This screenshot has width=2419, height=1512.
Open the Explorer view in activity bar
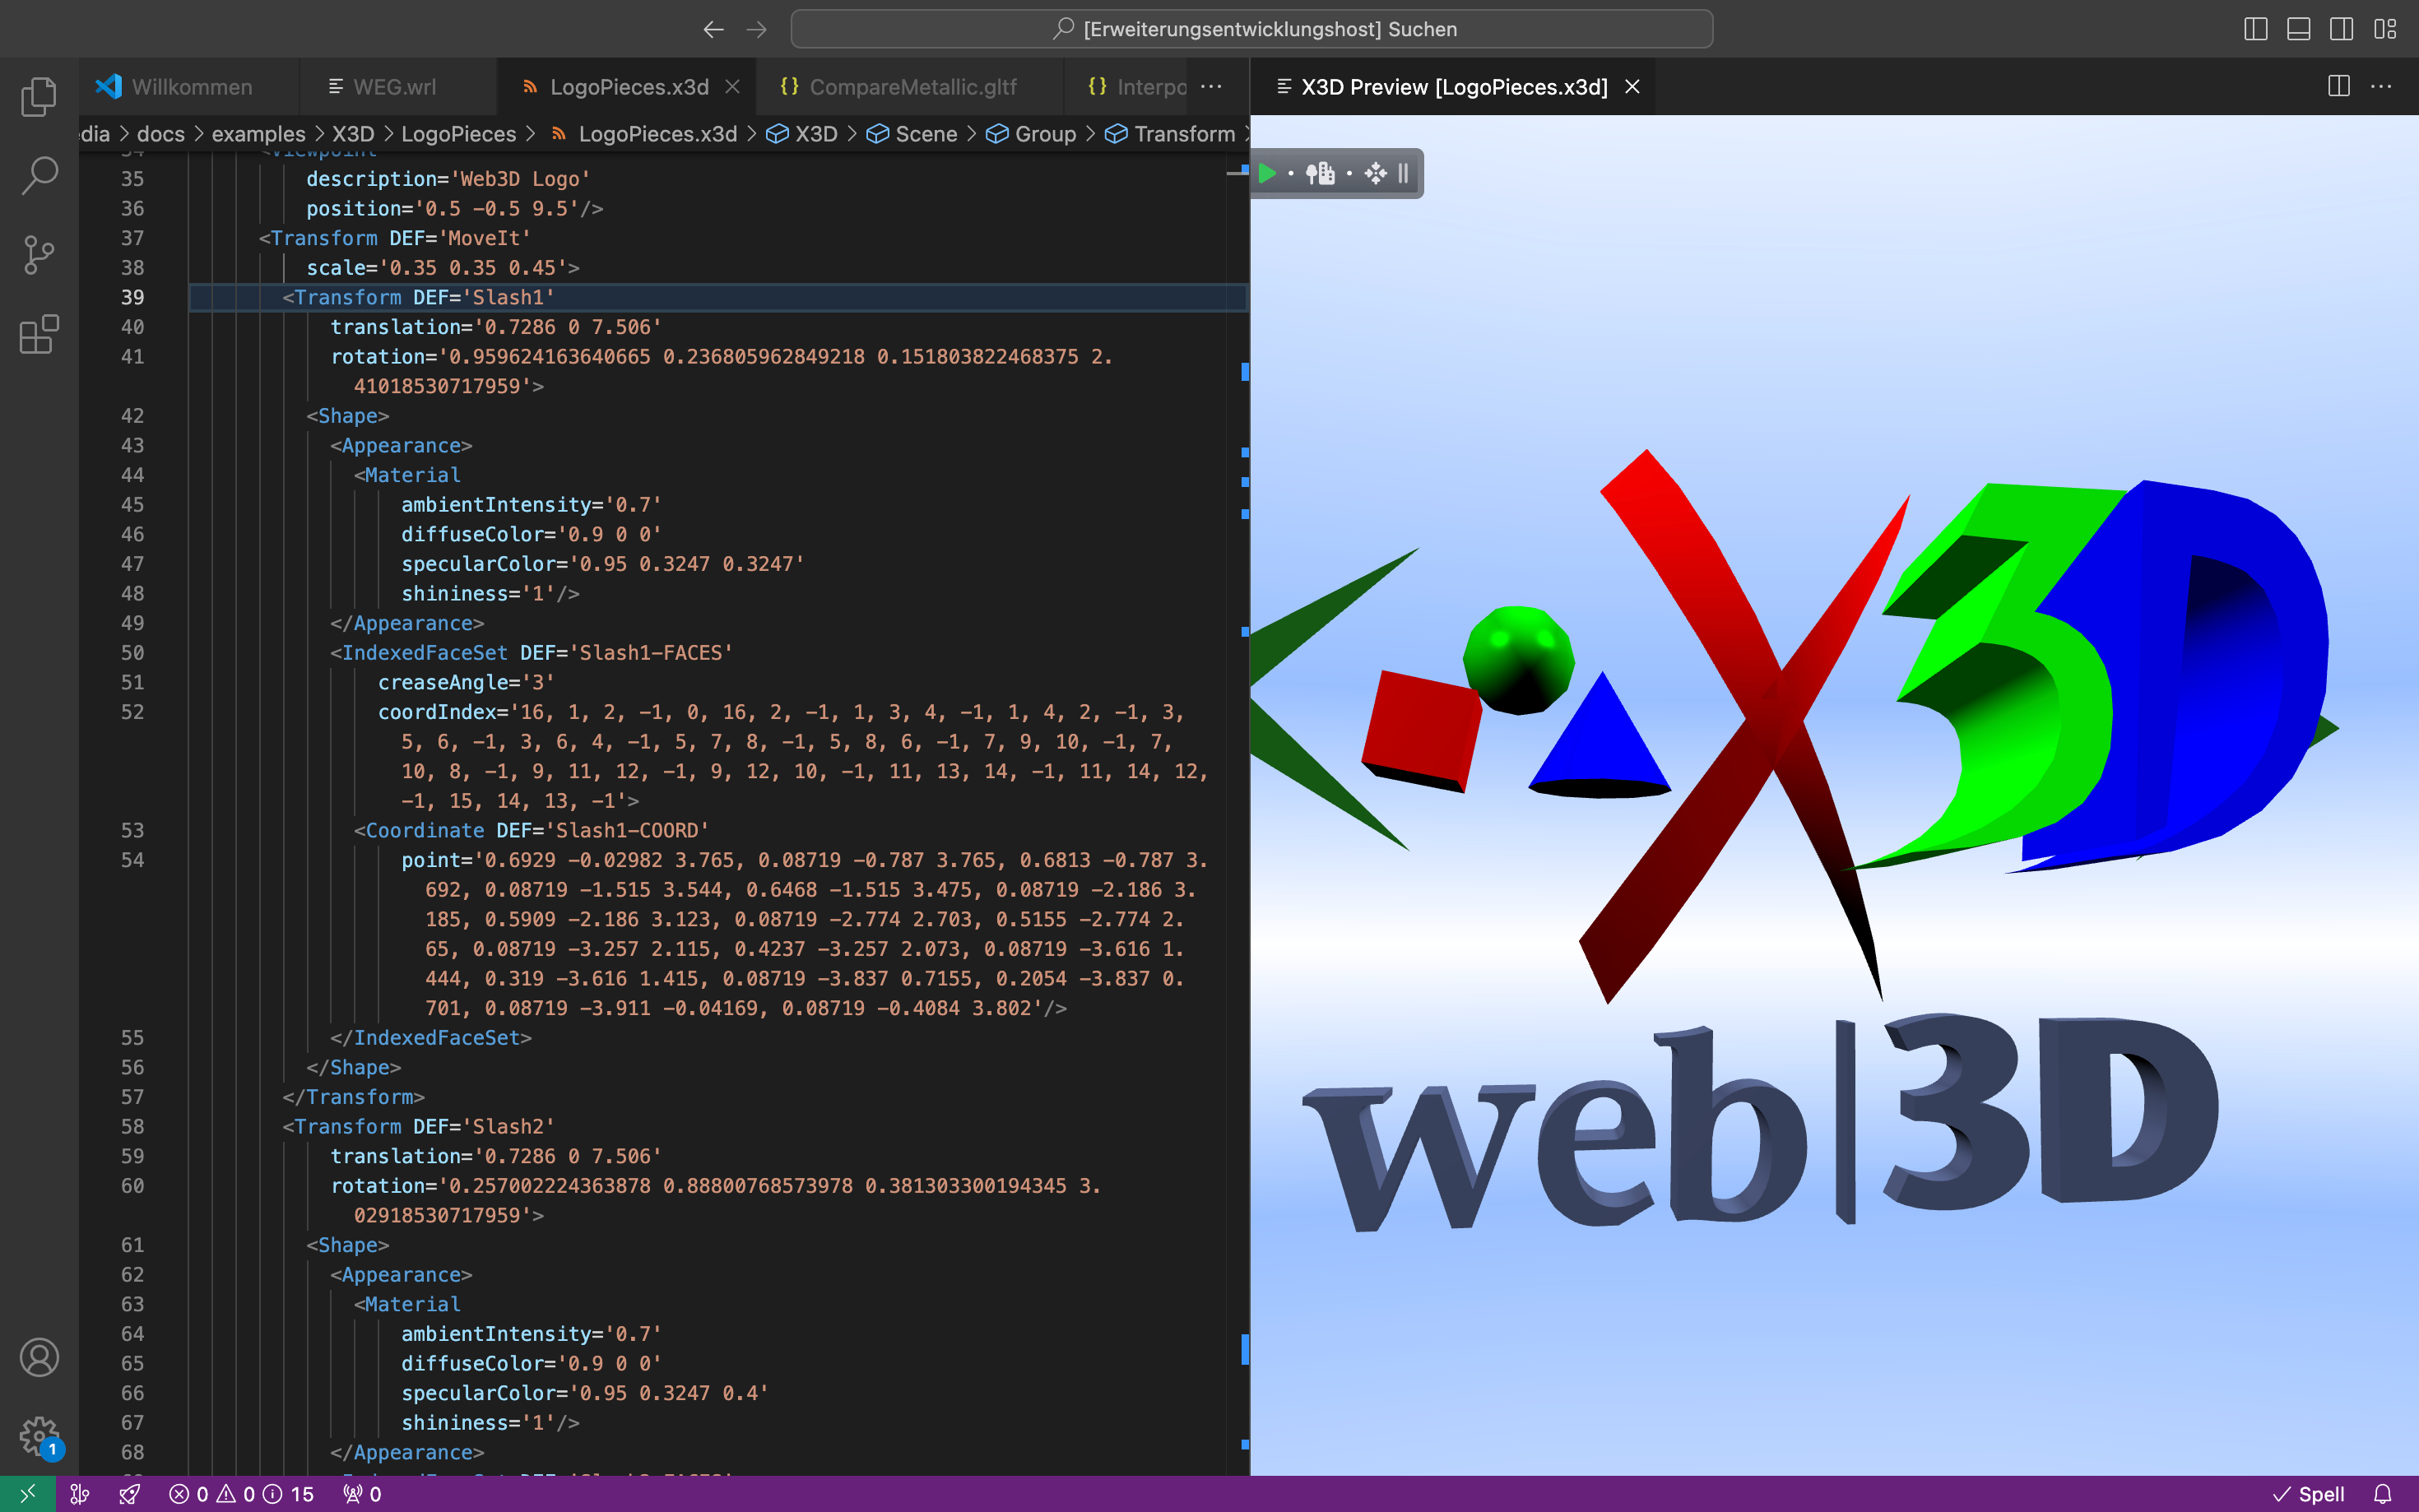[x=39, y=97]
